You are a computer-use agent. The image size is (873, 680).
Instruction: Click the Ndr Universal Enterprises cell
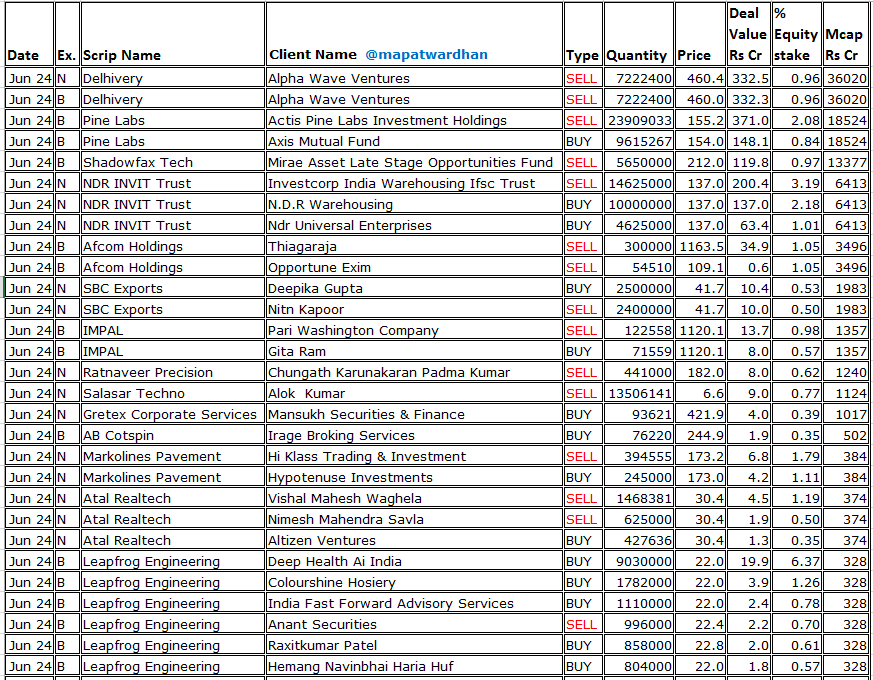point(414,226)
